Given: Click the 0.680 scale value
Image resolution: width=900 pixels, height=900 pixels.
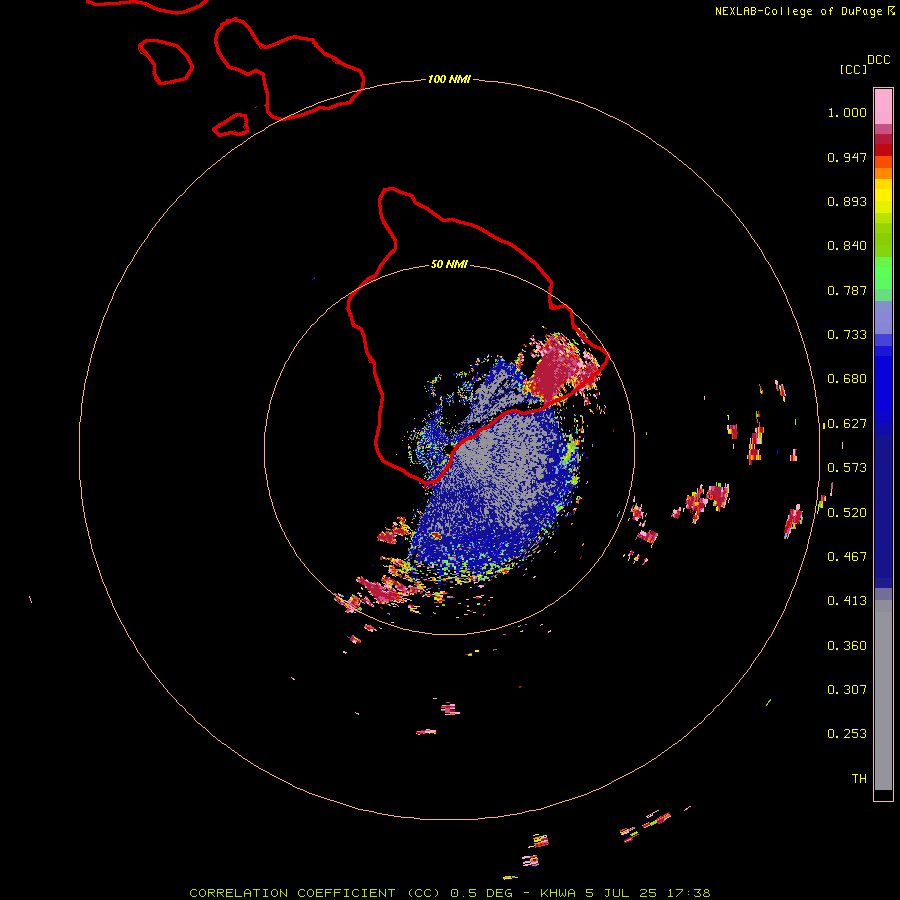Looking at the screenshot, I should [847, 379].
